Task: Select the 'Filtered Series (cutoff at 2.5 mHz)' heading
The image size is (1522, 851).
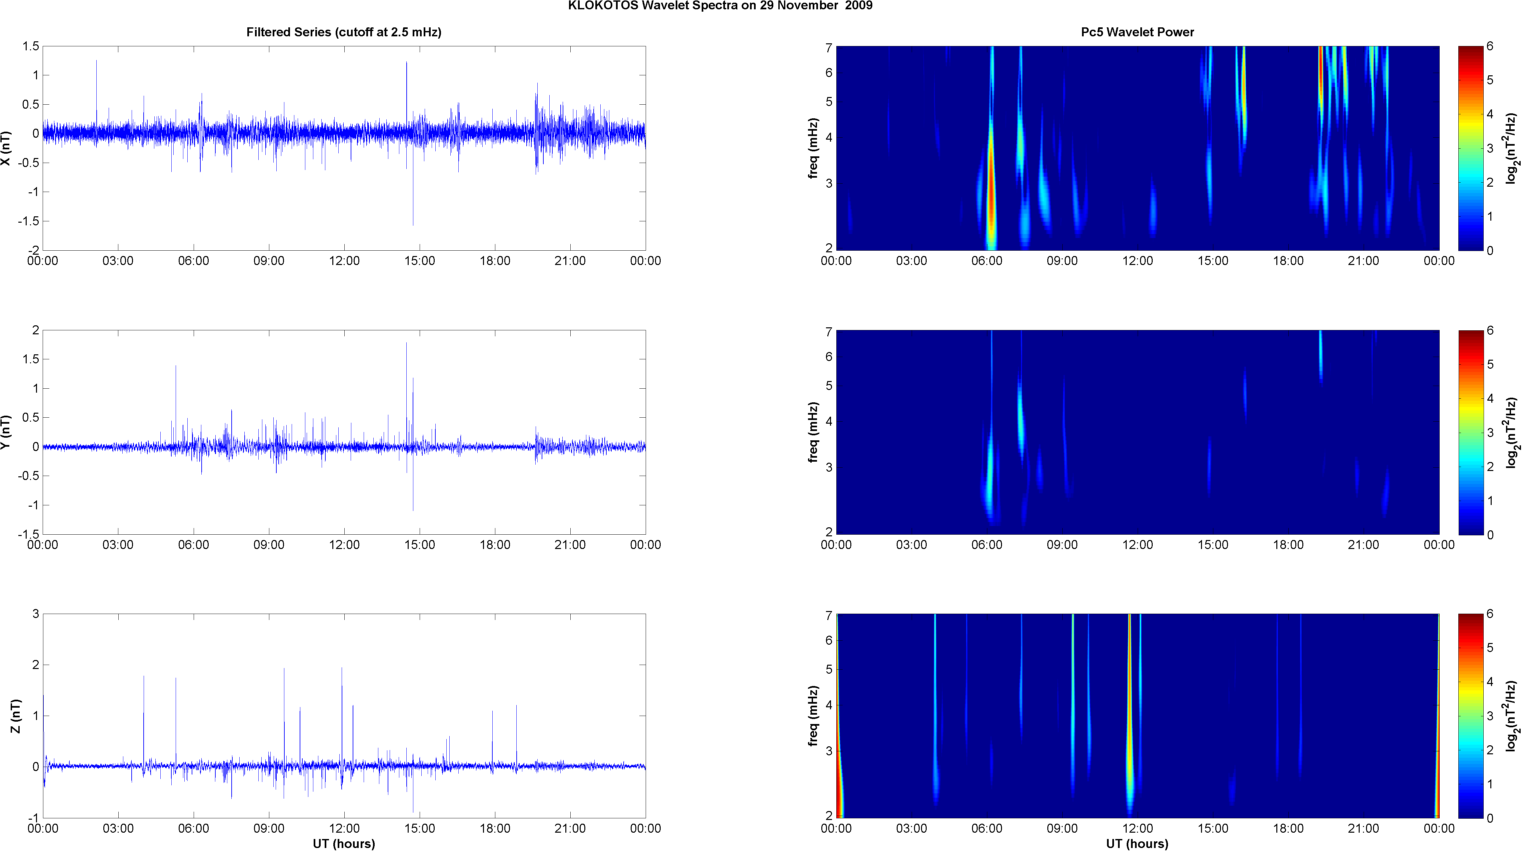Action: point(344,32)
